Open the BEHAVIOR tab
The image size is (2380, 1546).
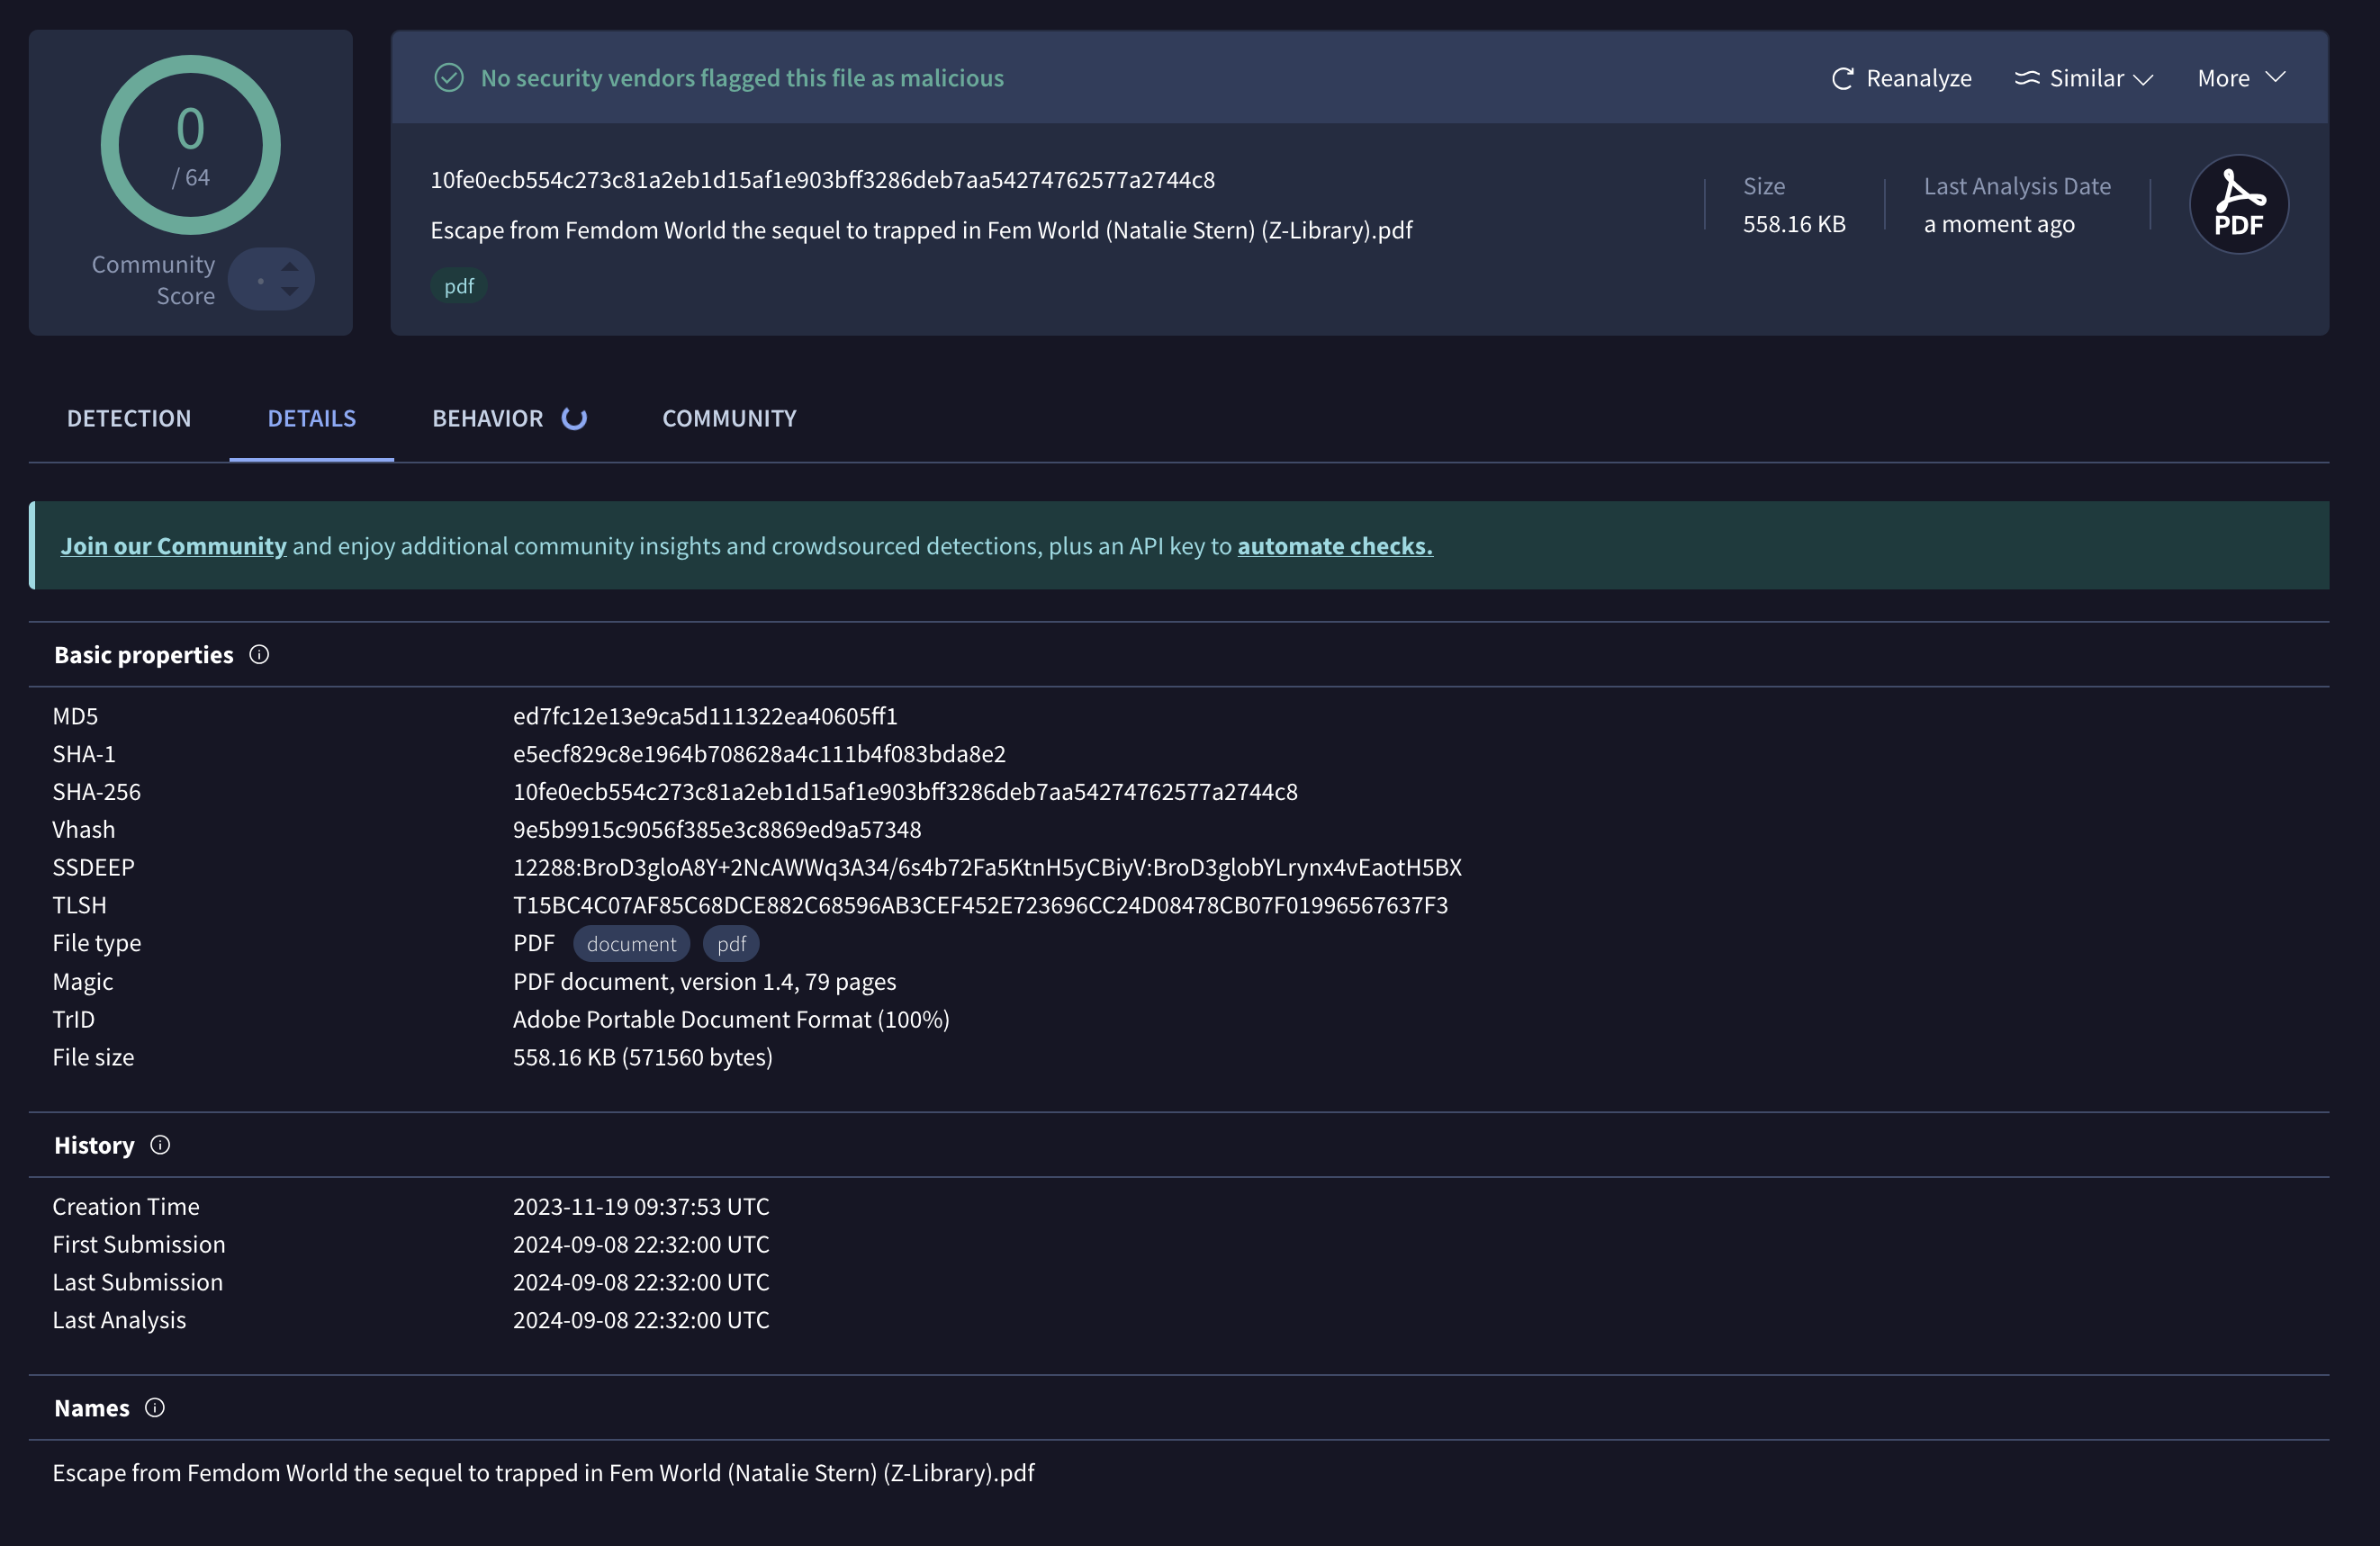click(x=509, y=418)
